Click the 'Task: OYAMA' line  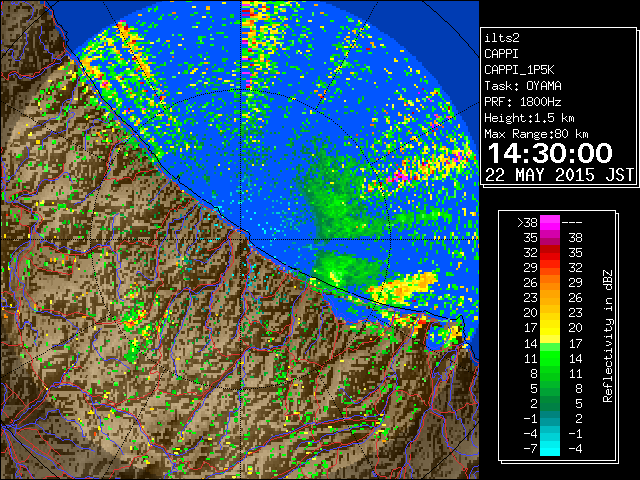[x=522, y=86]
